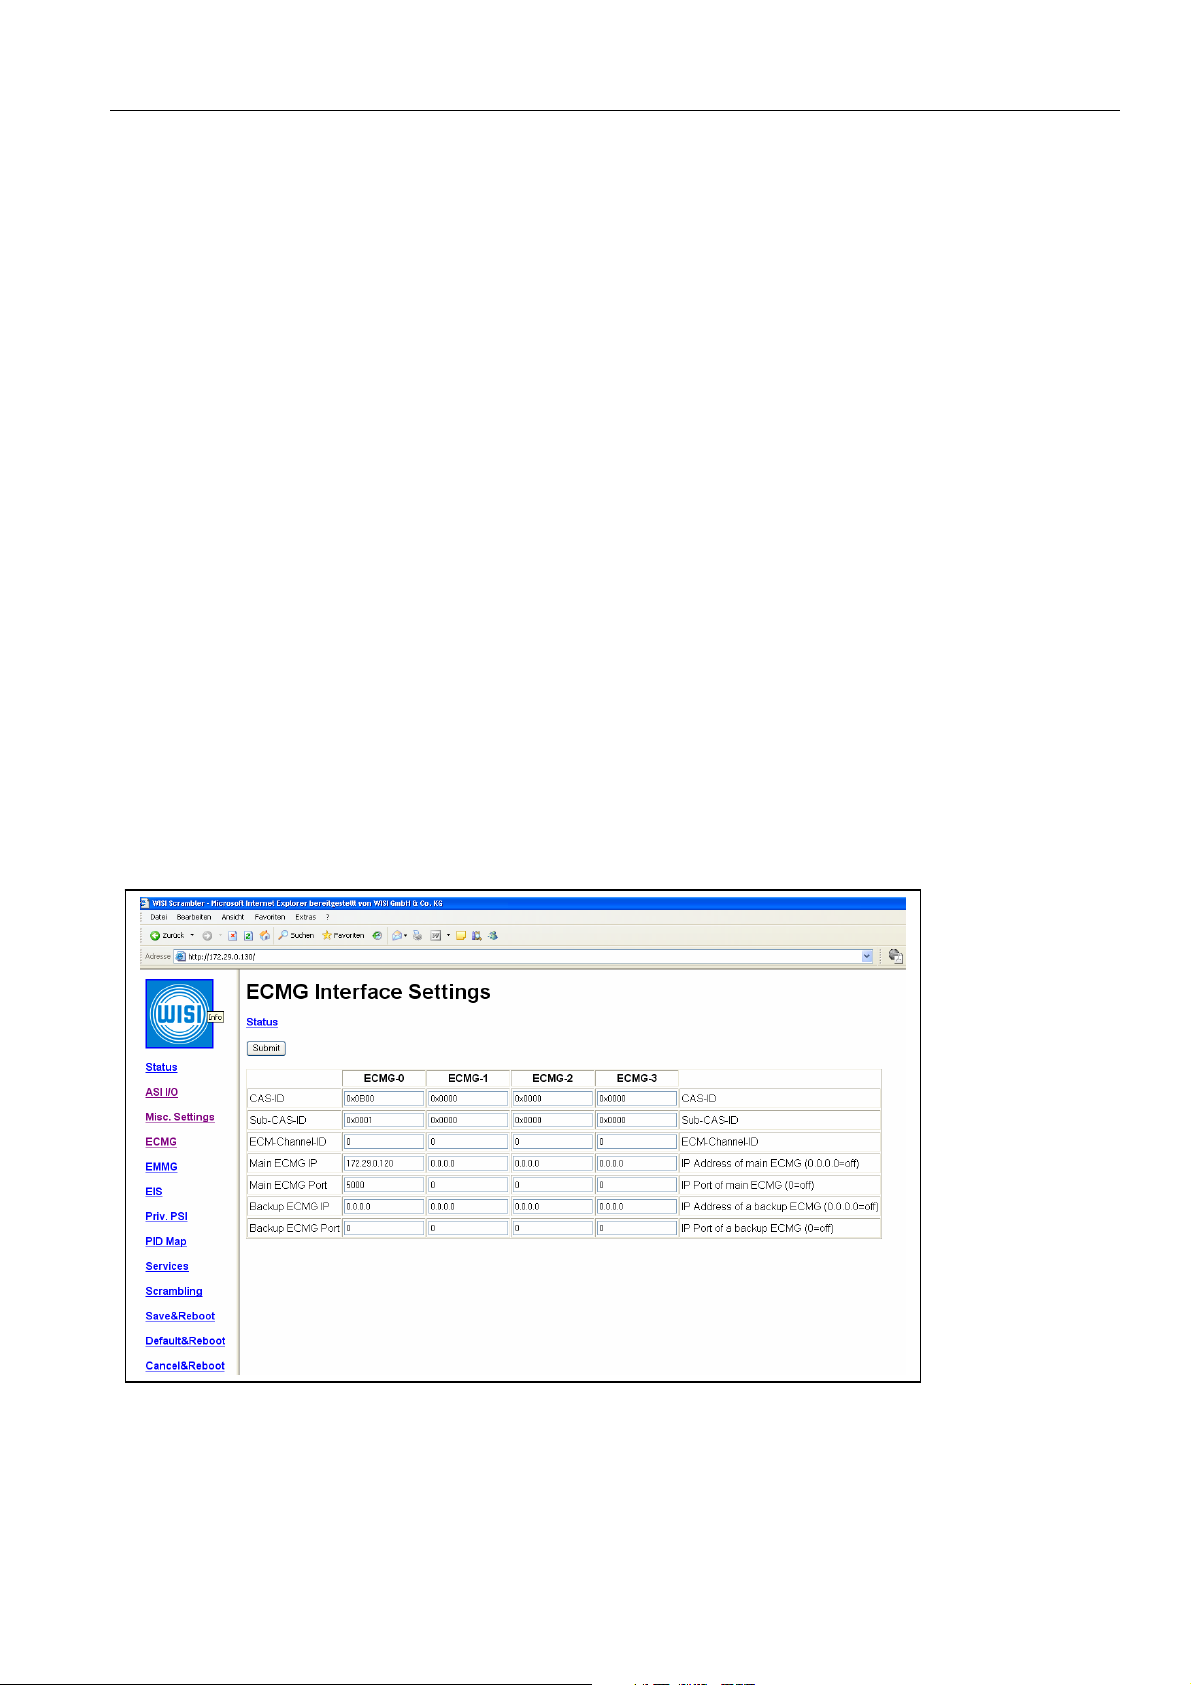
Task: Open the mail icon dropdown arrow
Action: (405, 936)
